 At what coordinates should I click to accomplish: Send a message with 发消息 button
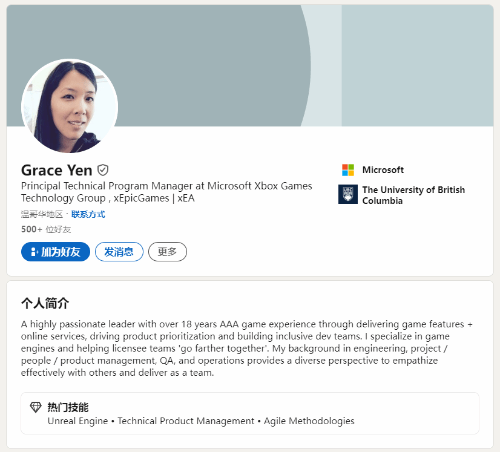point(119,252)
